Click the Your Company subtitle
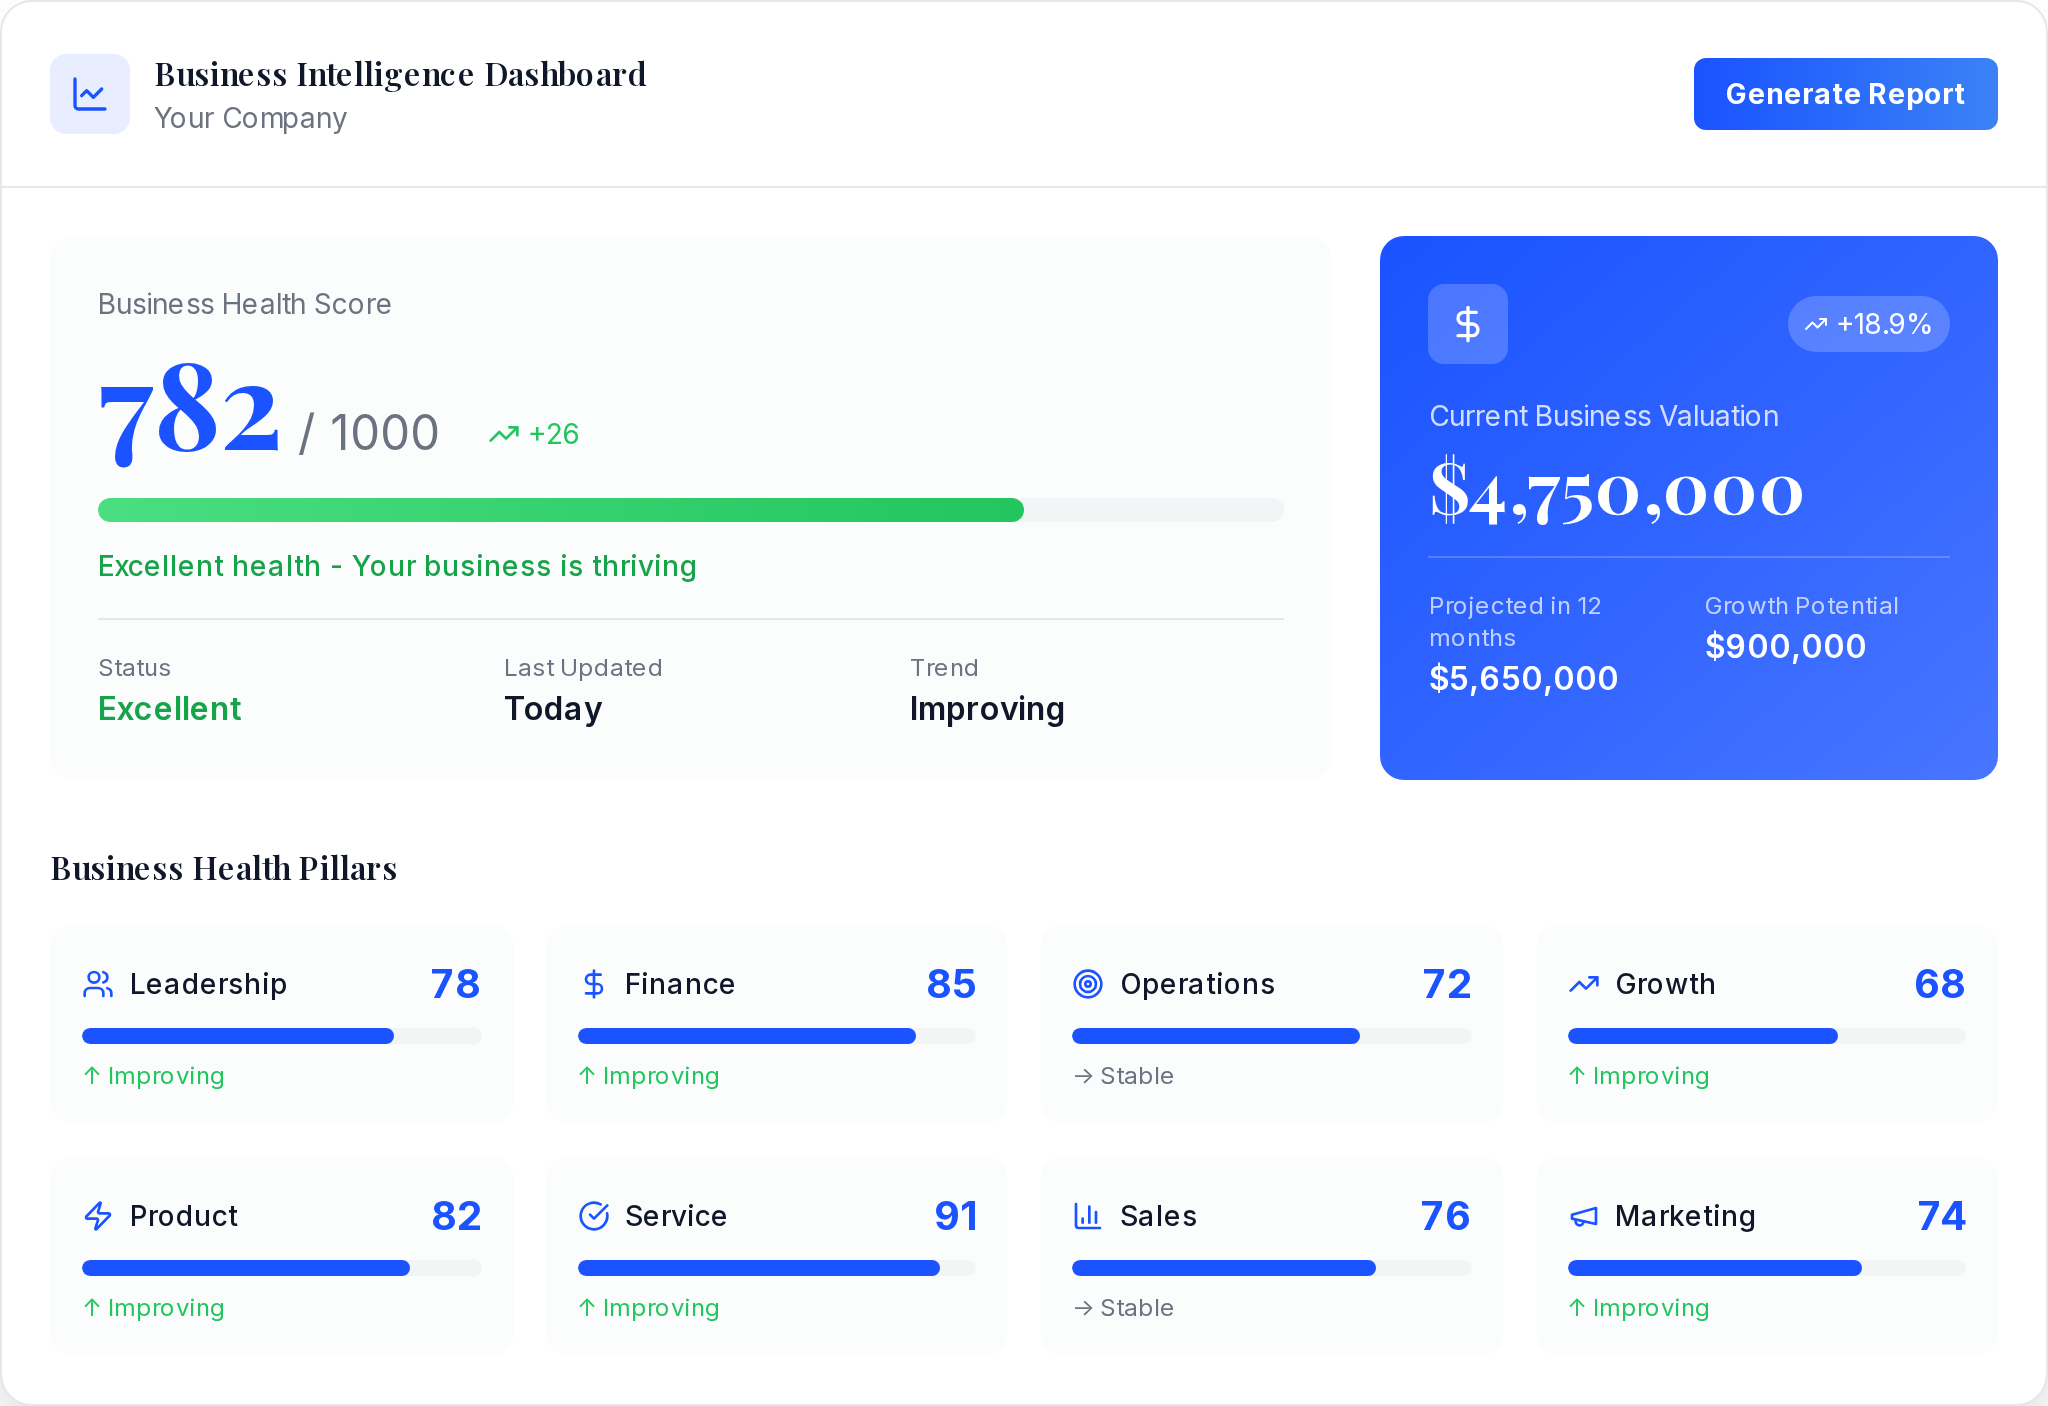The height and width of the screenshot is (1406, 2048). tap(251, 118)
